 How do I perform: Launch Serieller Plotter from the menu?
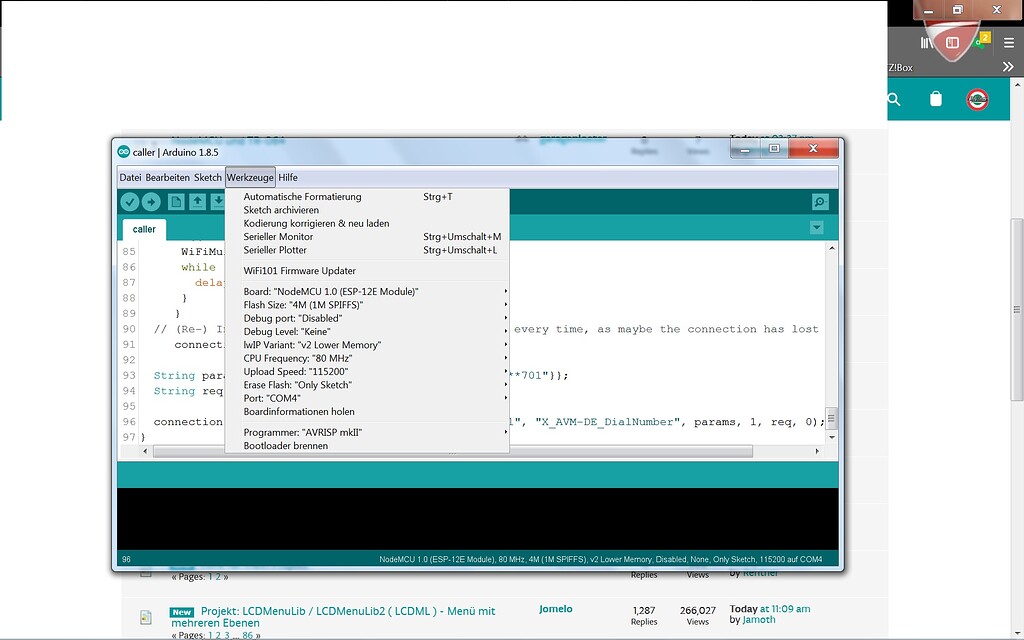pyautogui.click(x=367, y=250)
